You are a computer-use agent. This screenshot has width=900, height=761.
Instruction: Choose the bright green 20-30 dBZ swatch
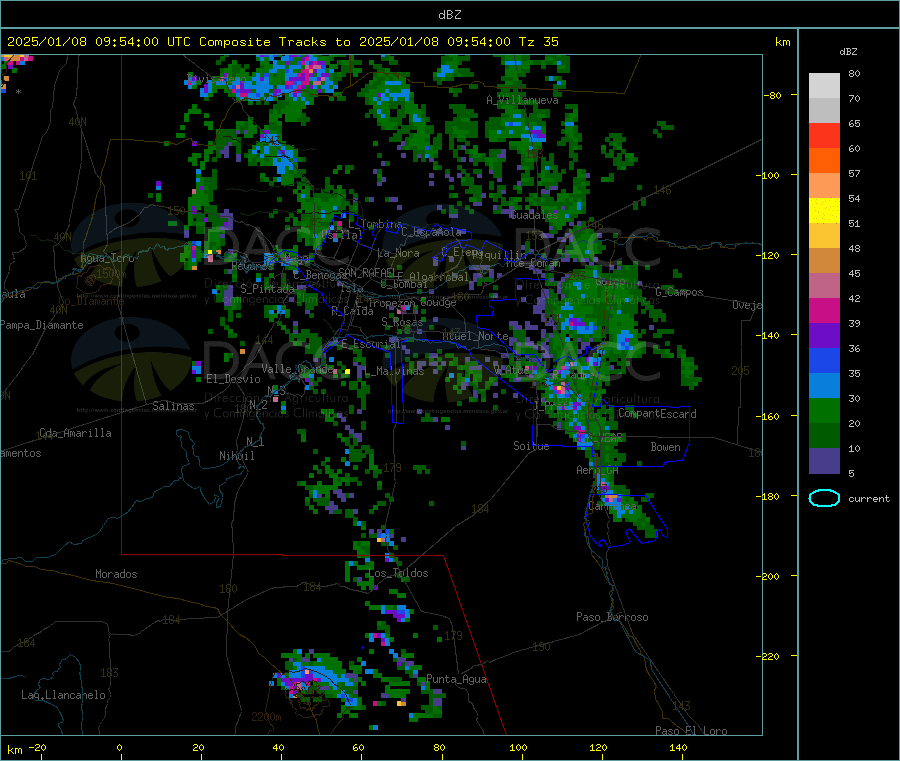coord(824,410)
